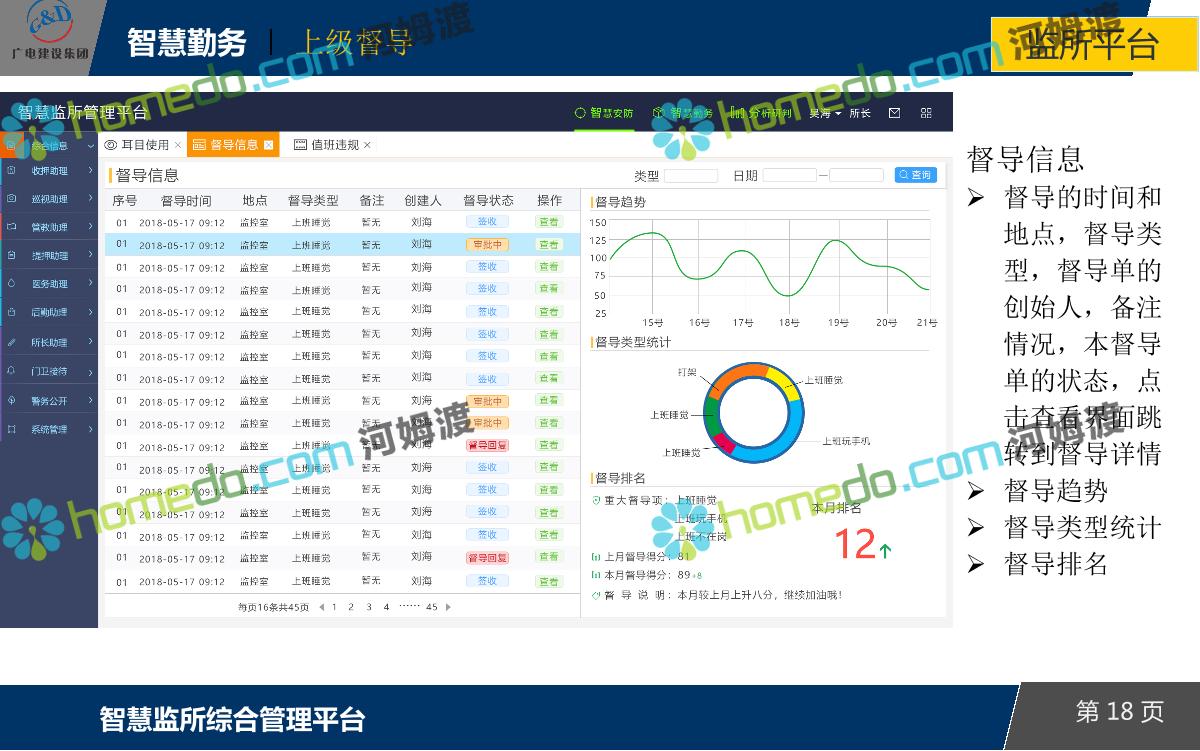Click the 日期 start date field
Screen dimensions: 1200x751
point(790,175)
